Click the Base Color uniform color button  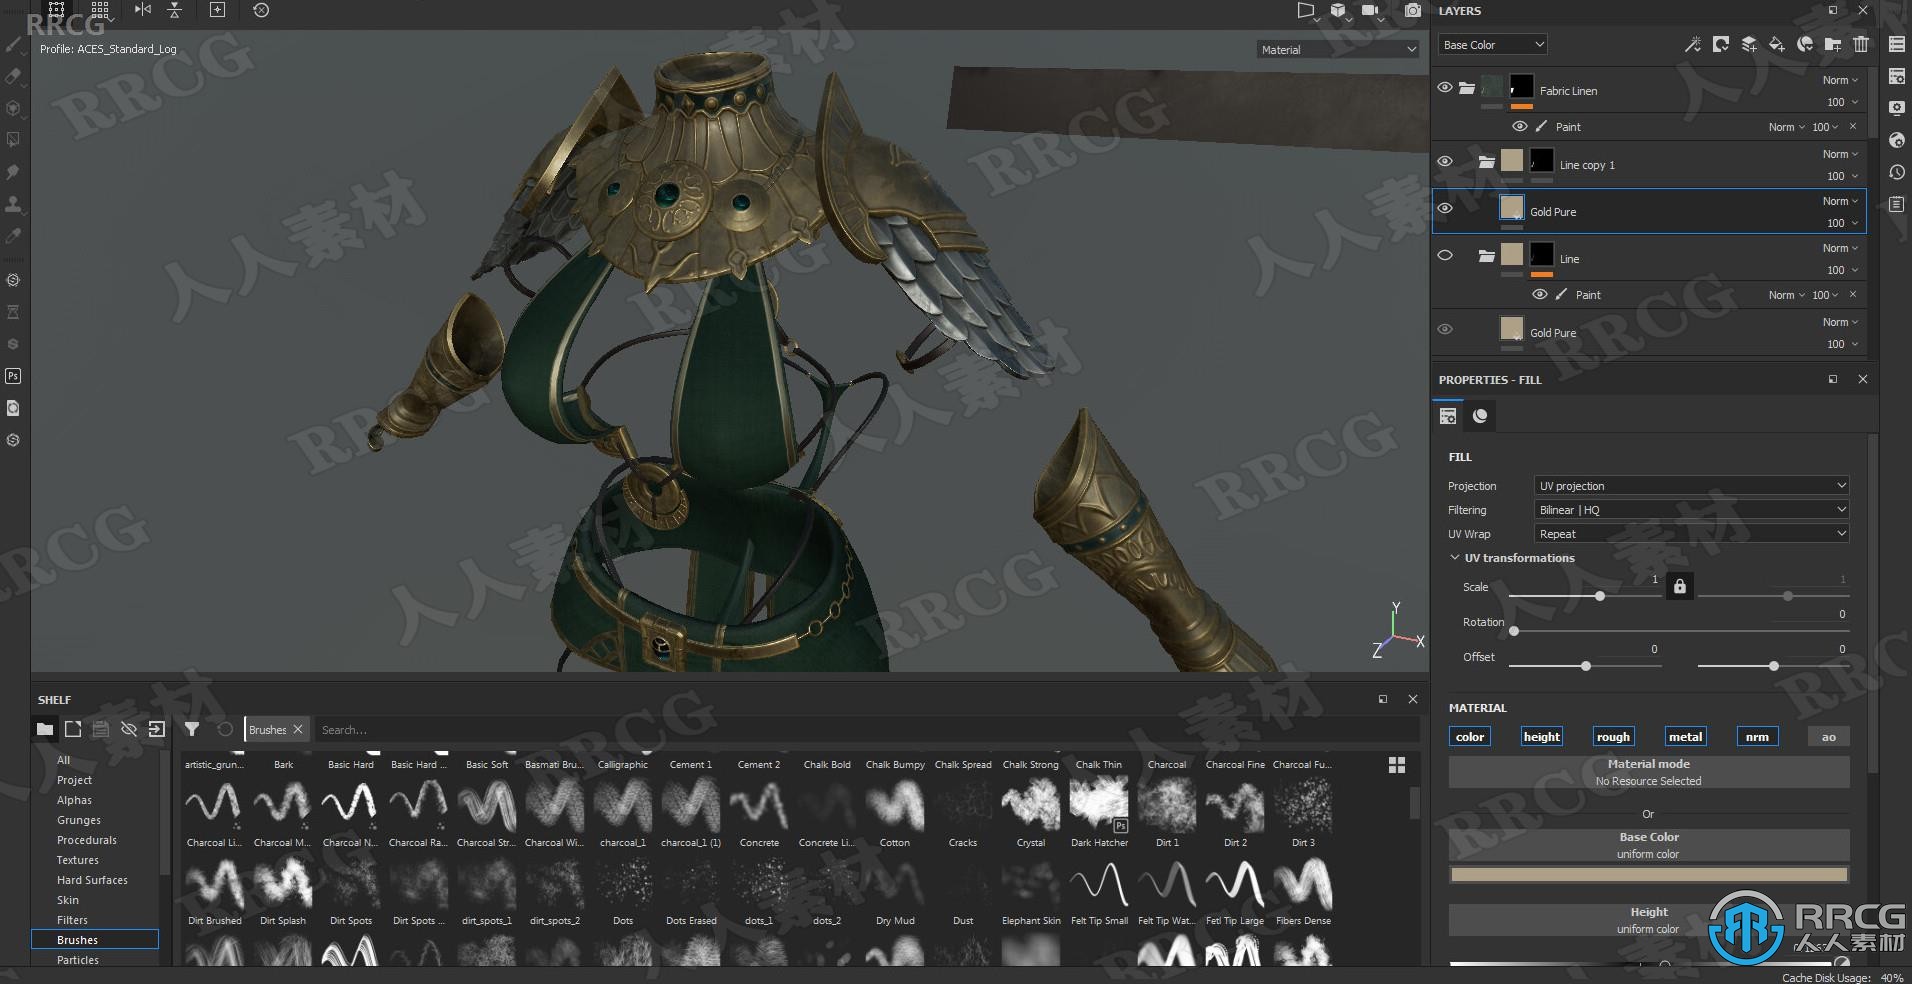(x=1648, y=845)
